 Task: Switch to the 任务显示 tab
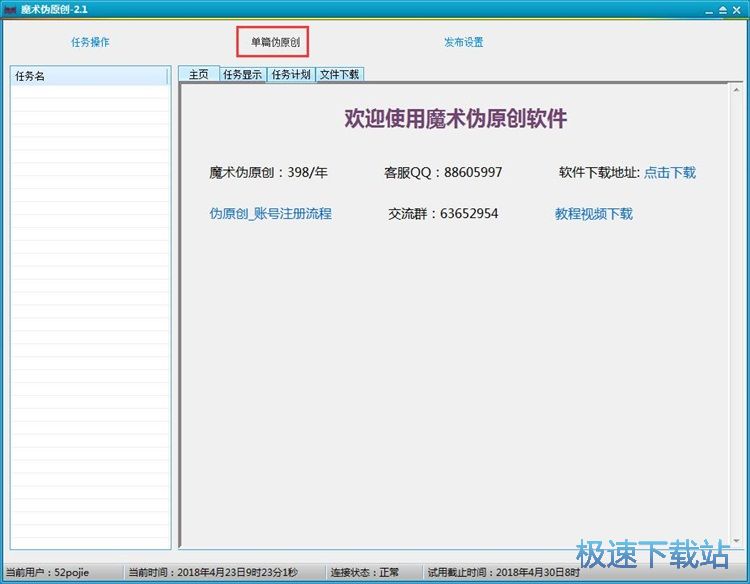[243, 74]
